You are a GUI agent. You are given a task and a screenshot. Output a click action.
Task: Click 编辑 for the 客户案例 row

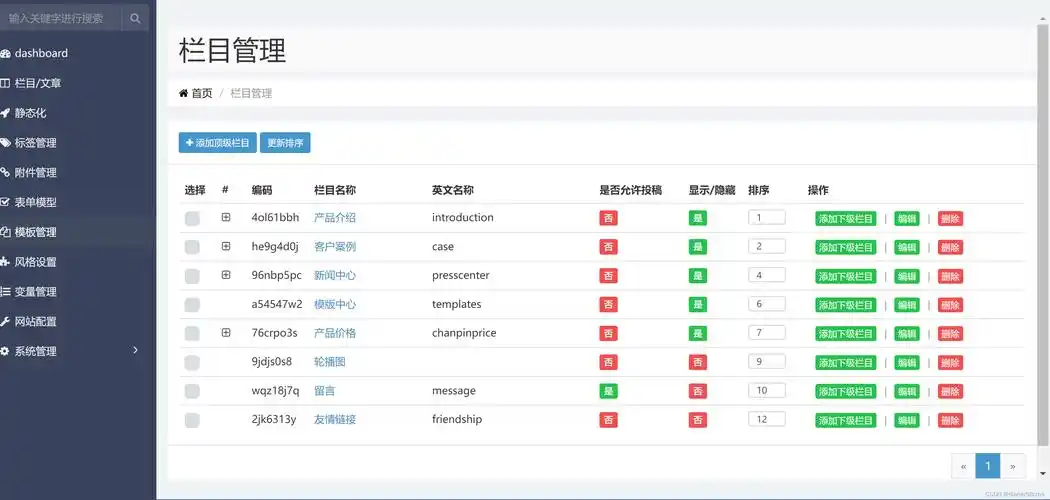907,247
